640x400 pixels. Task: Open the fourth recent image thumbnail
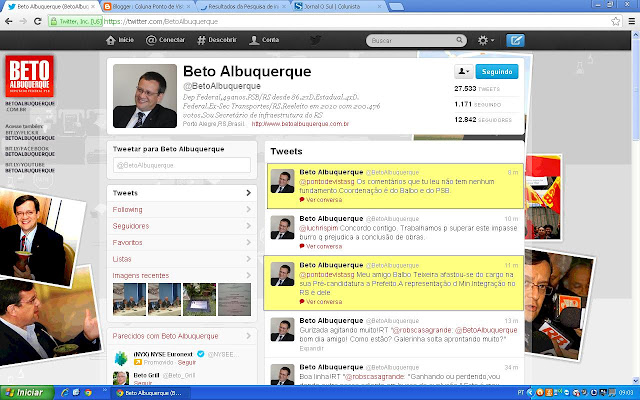(234, 300)
